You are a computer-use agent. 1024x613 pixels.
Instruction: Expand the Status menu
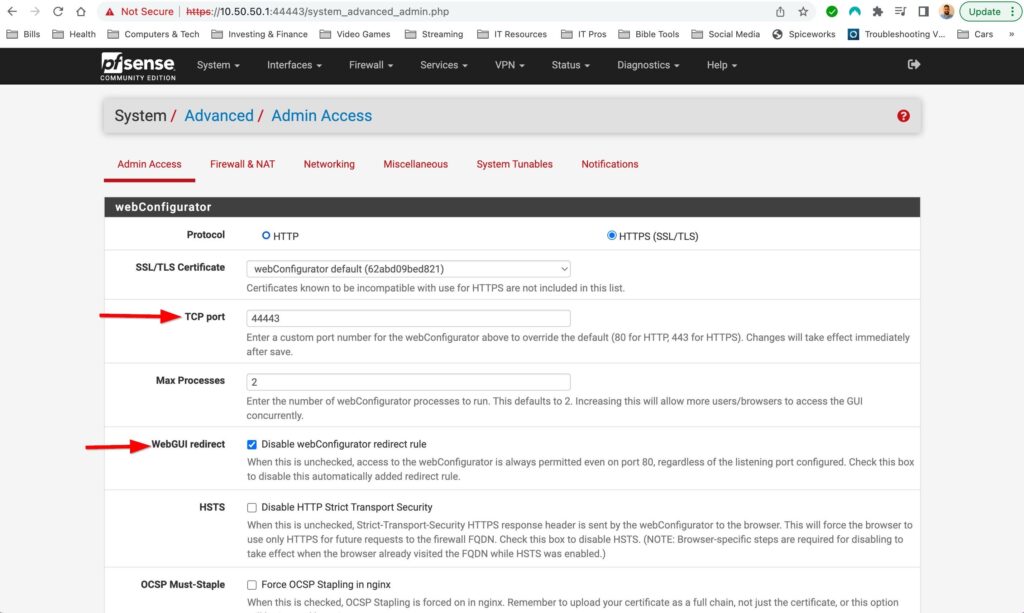[570, 65]
